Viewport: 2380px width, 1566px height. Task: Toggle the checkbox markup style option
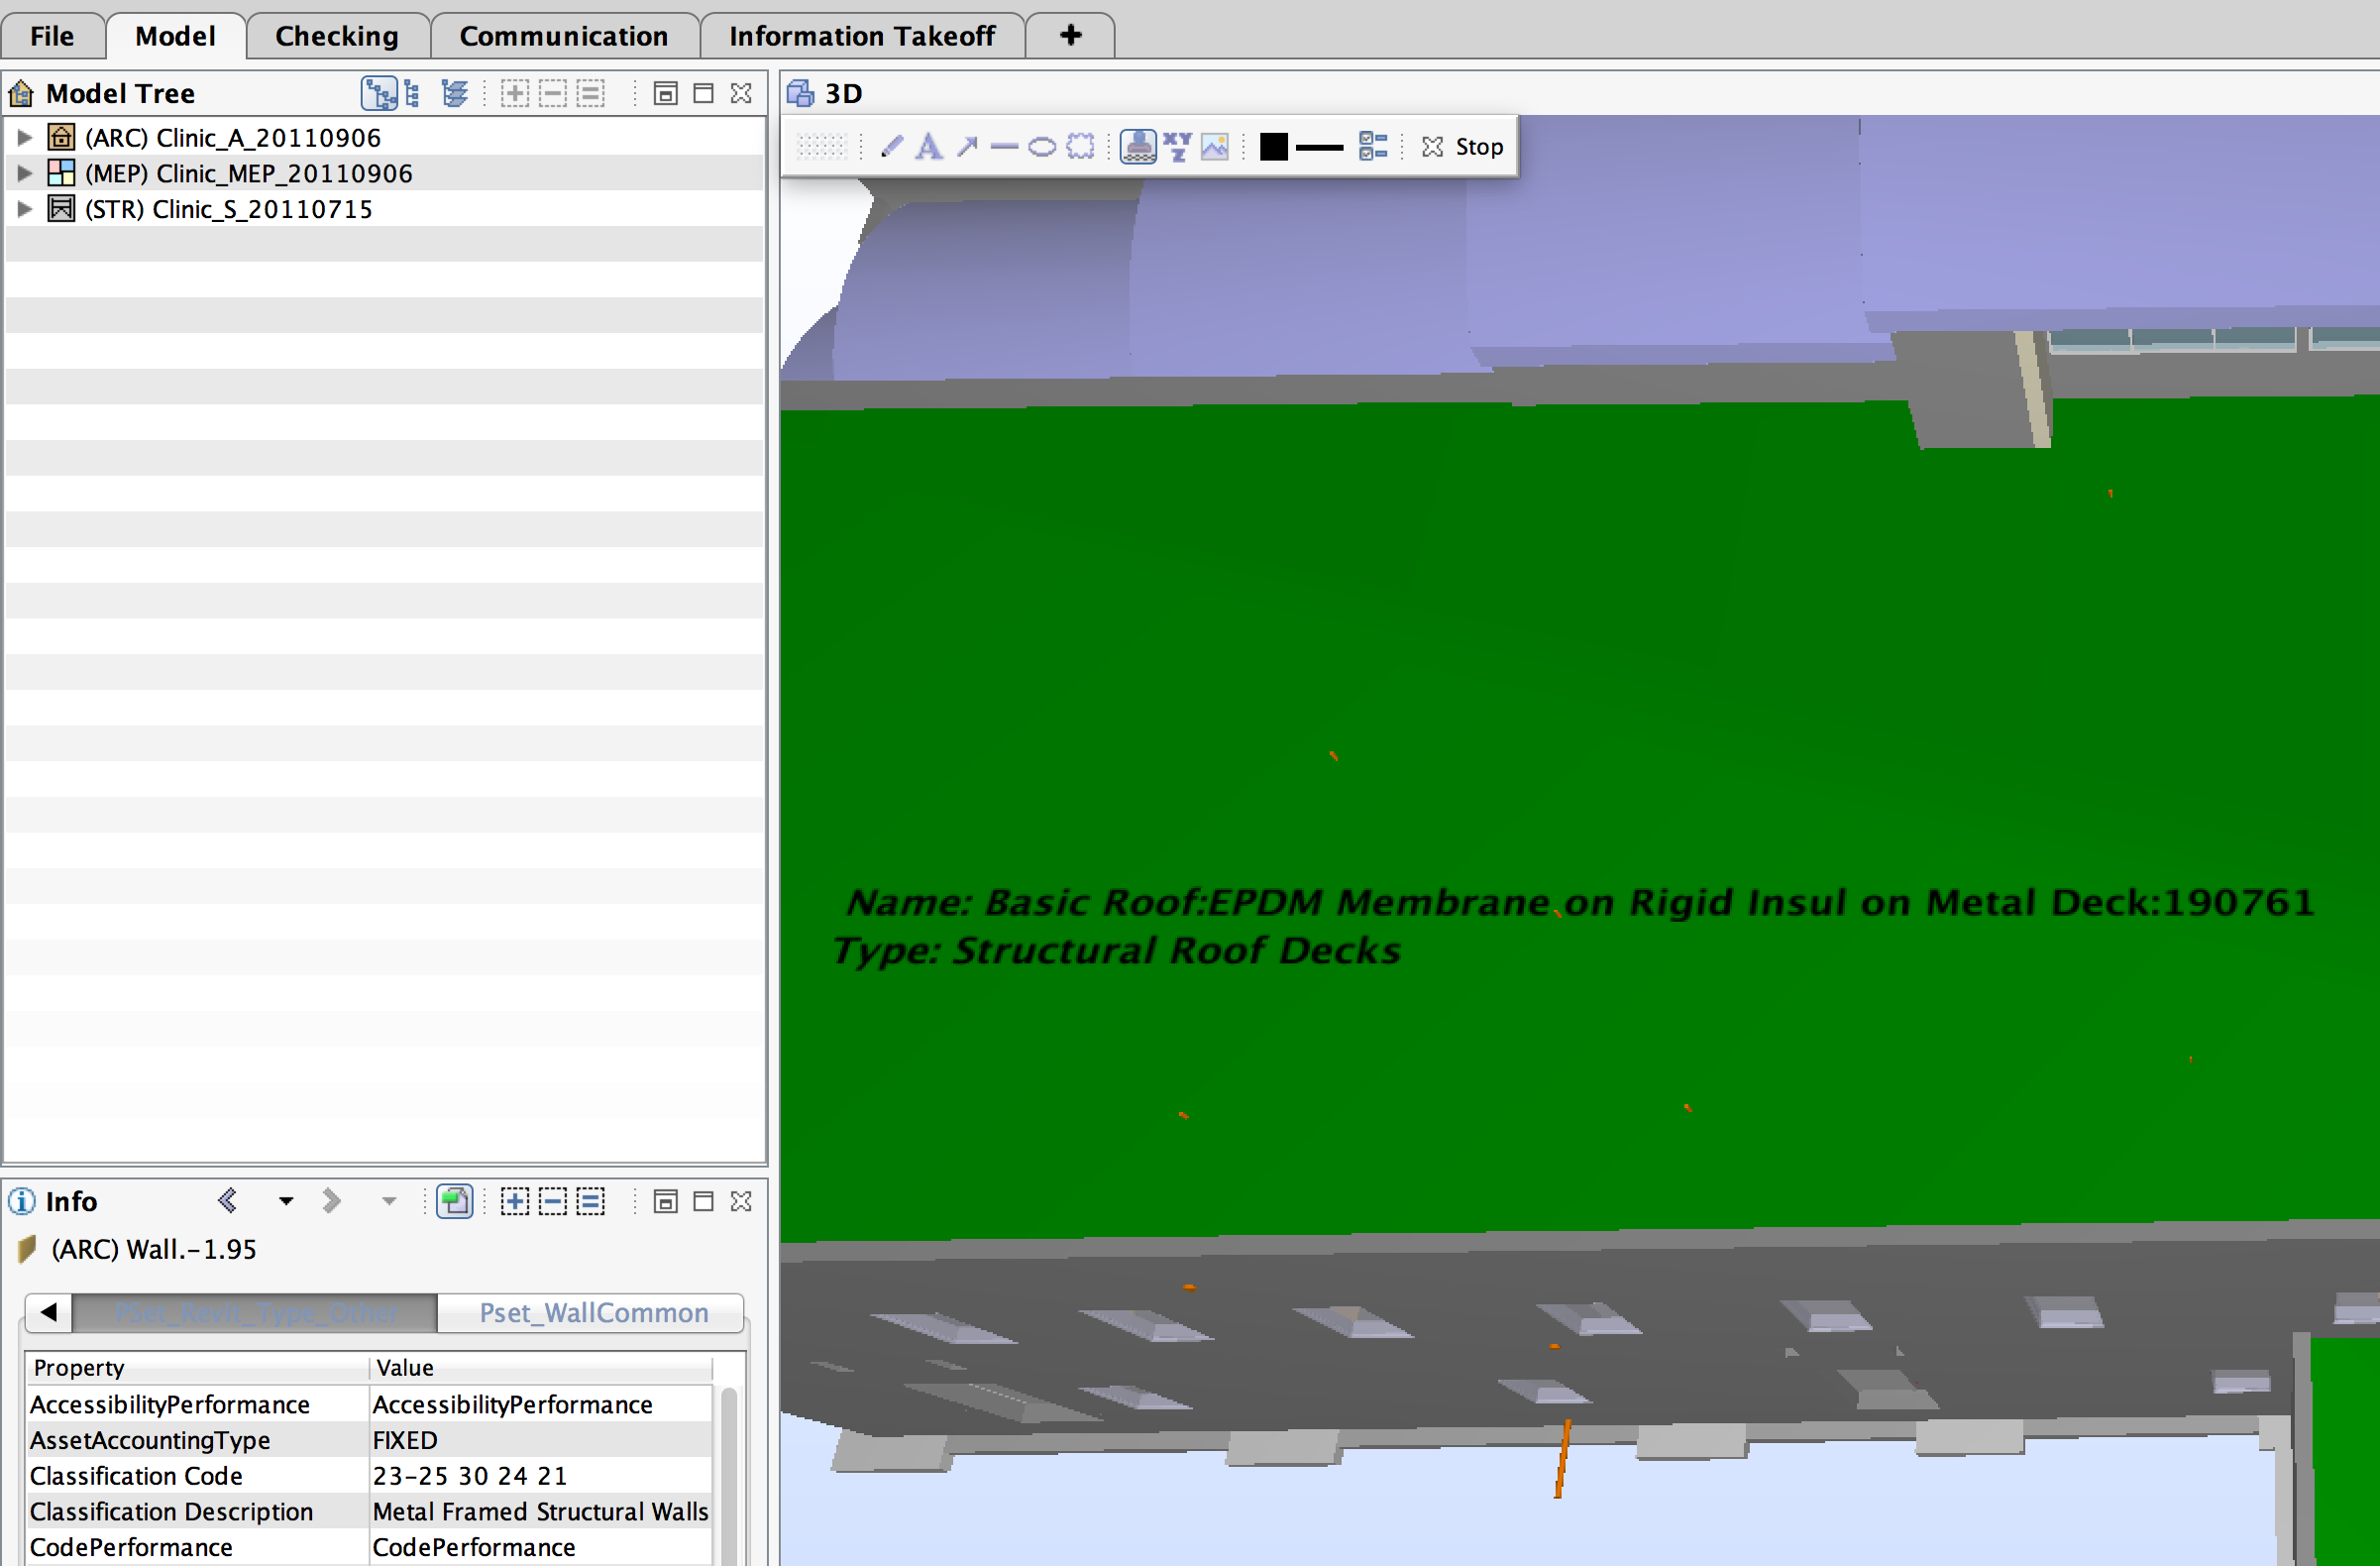[x=1371, y=146]
